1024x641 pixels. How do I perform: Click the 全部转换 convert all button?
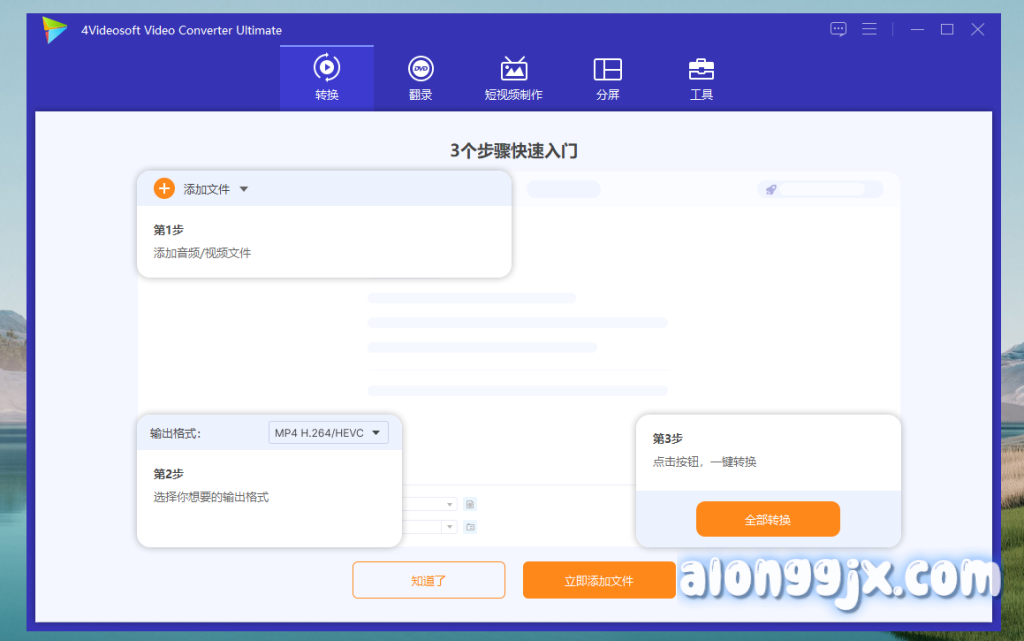pos(767,520)
